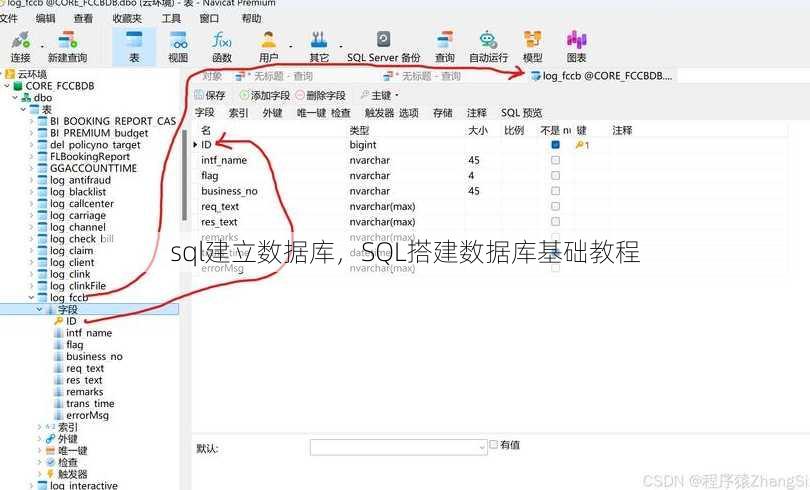Open the 默认 default value dropdown
The height and width of the screenshot is (490, 810).
481,447
